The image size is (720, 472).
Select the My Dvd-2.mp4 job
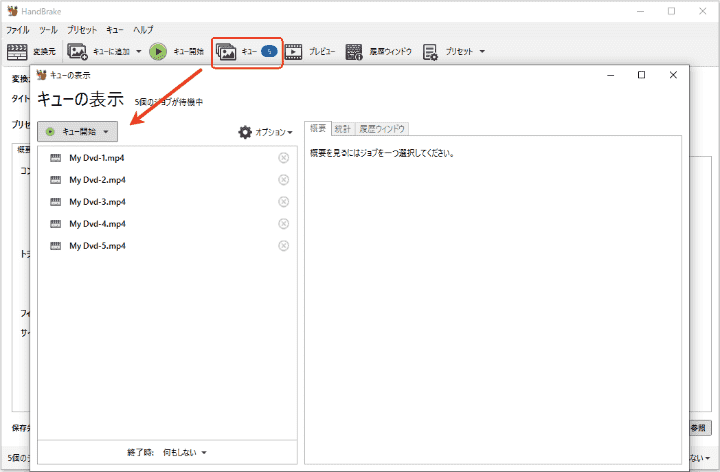pyautogui.click(x=97, y=180)
